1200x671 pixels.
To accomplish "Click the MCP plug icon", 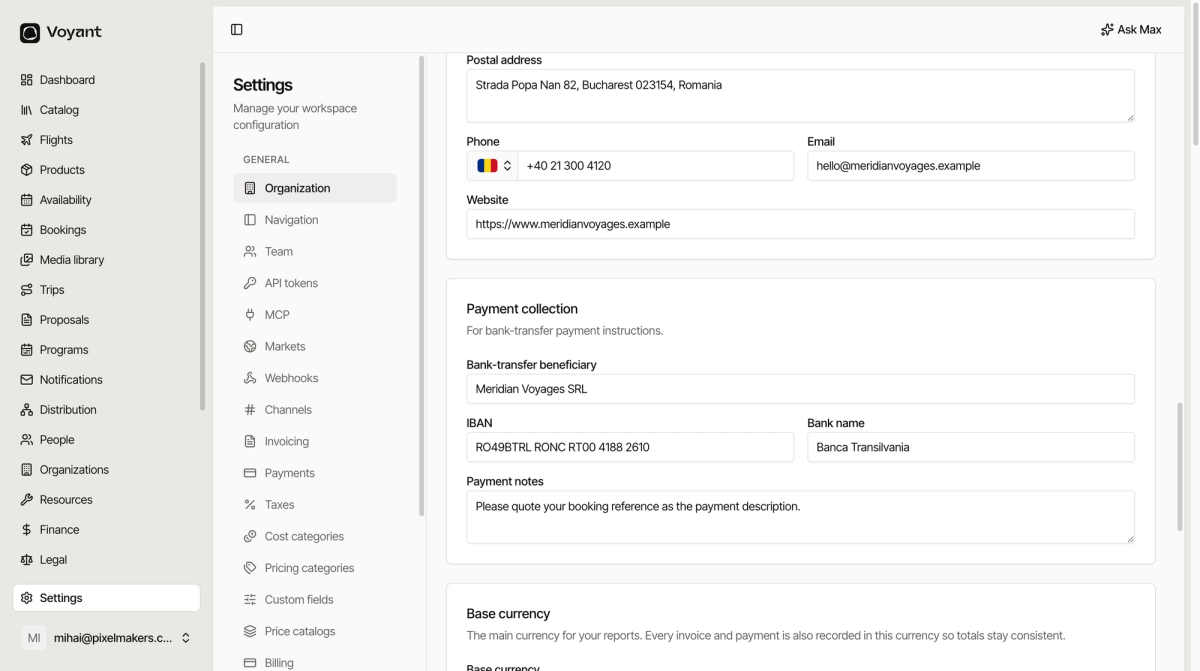I will click(250, 315).
